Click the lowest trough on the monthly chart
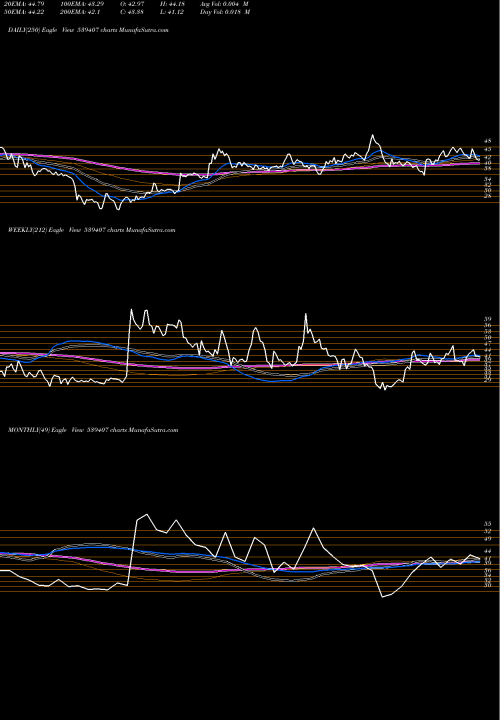500x720 pixels. click(x=382, y=597)
